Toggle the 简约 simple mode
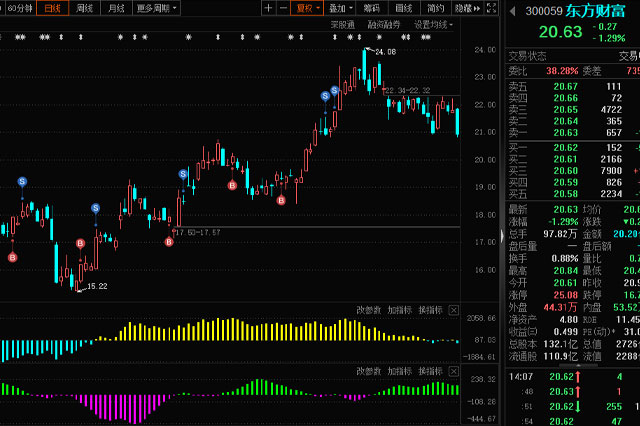Viewport: 640px width, 426px height. (436, 8)
